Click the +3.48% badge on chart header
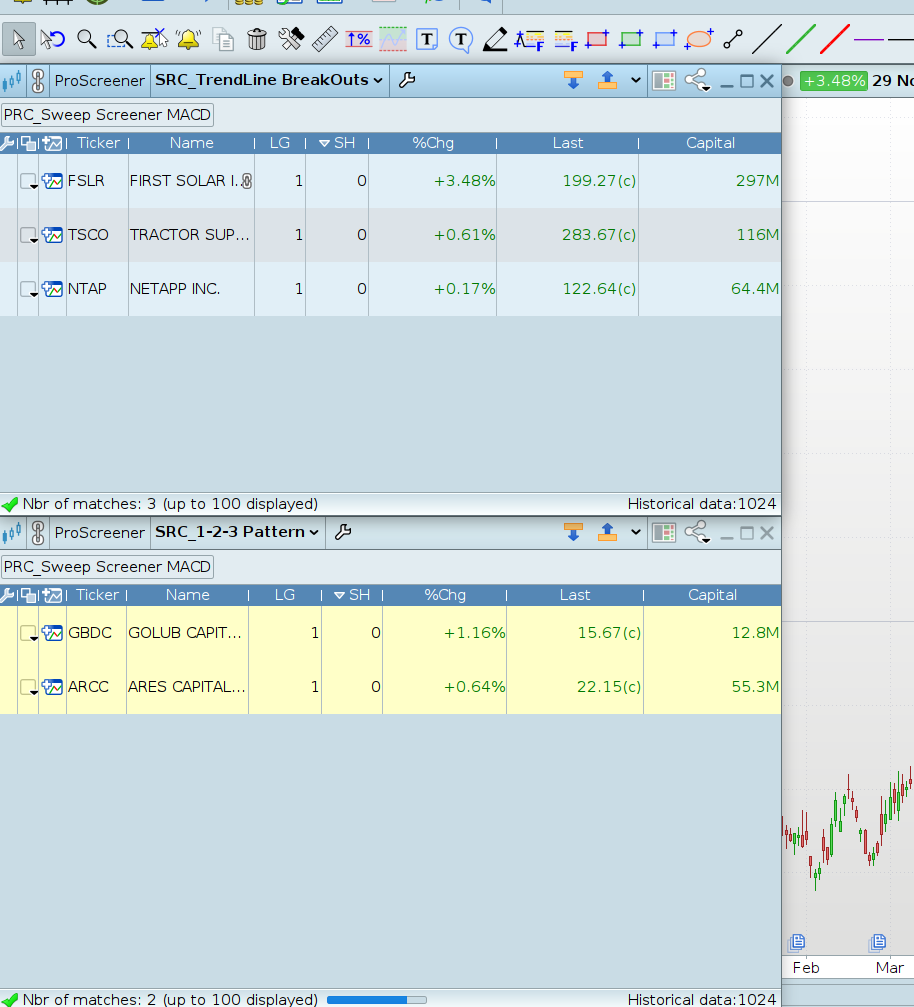 (x=834, y=81)
